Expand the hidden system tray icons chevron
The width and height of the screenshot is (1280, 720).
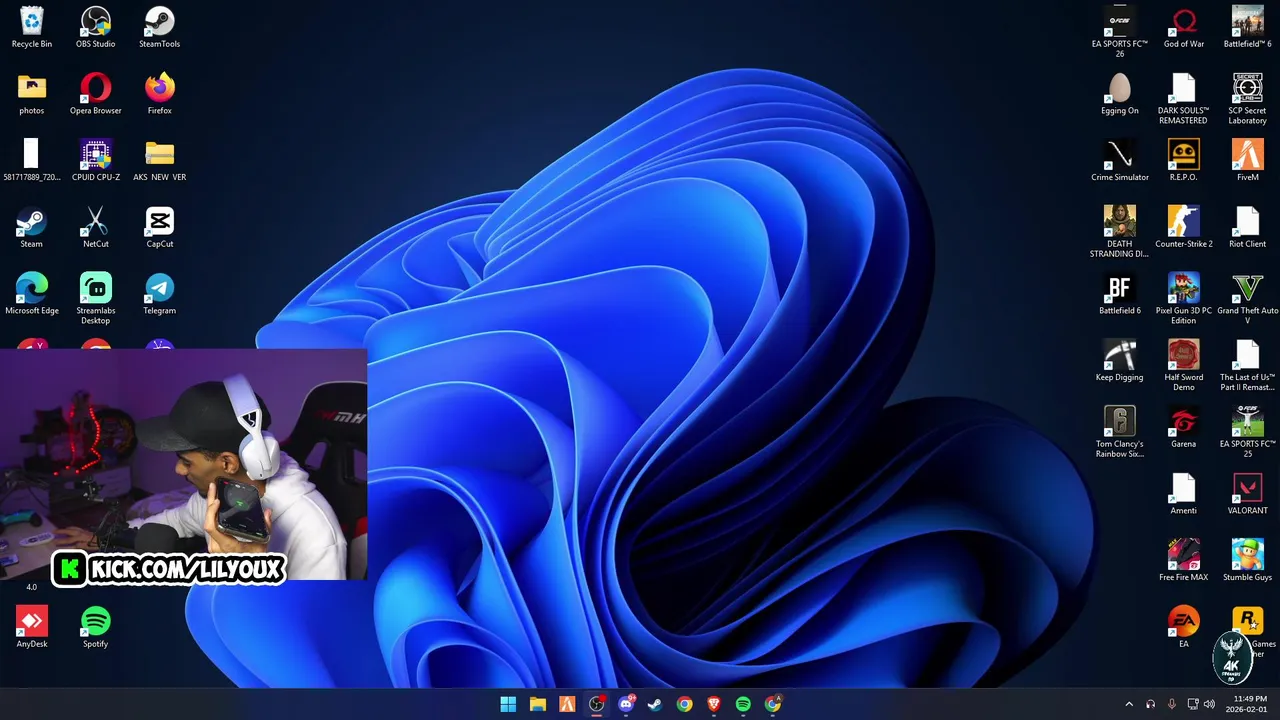pyautogui.click(x=1129, y=704)
